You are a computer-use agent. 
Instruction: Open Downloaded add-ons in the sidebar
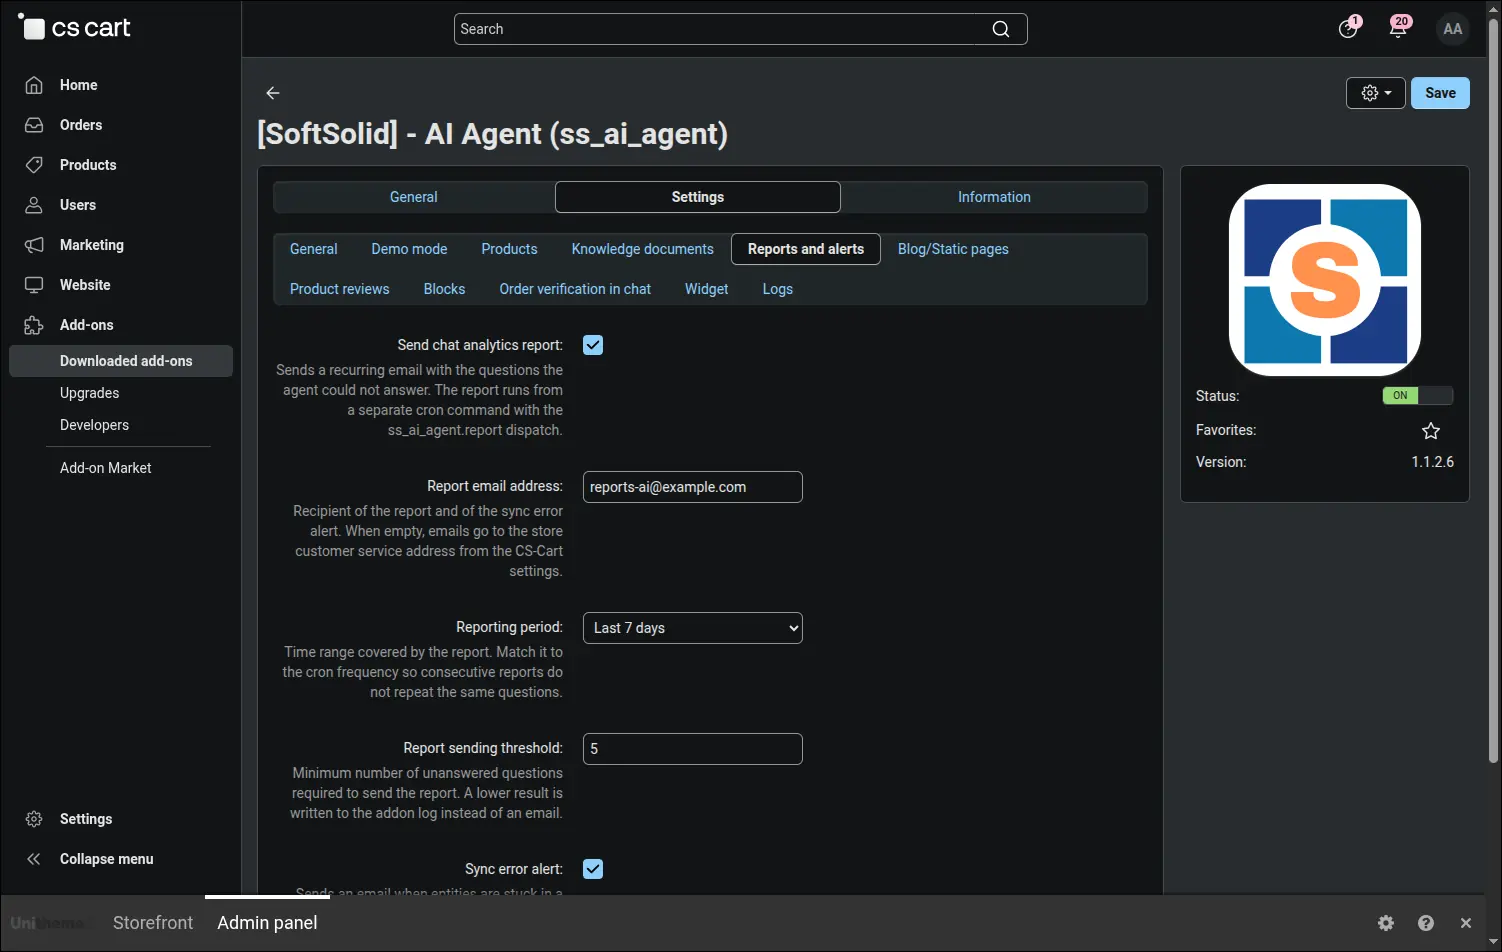click(x=121, y=361)
